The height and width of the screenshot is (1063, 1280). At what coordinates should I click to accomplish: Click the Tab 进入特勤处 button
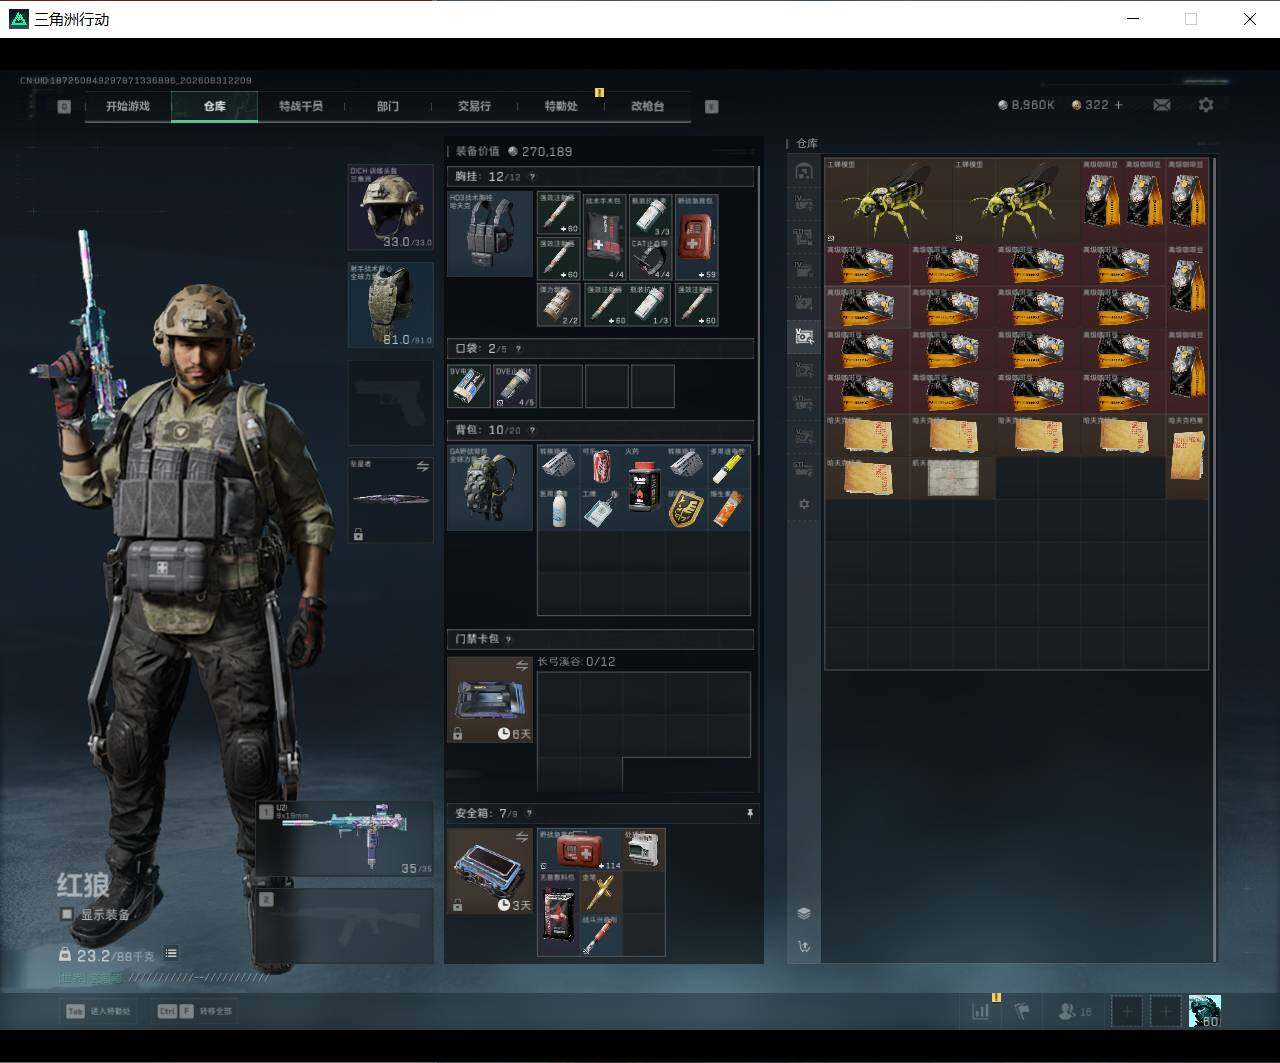(99, 1011)
